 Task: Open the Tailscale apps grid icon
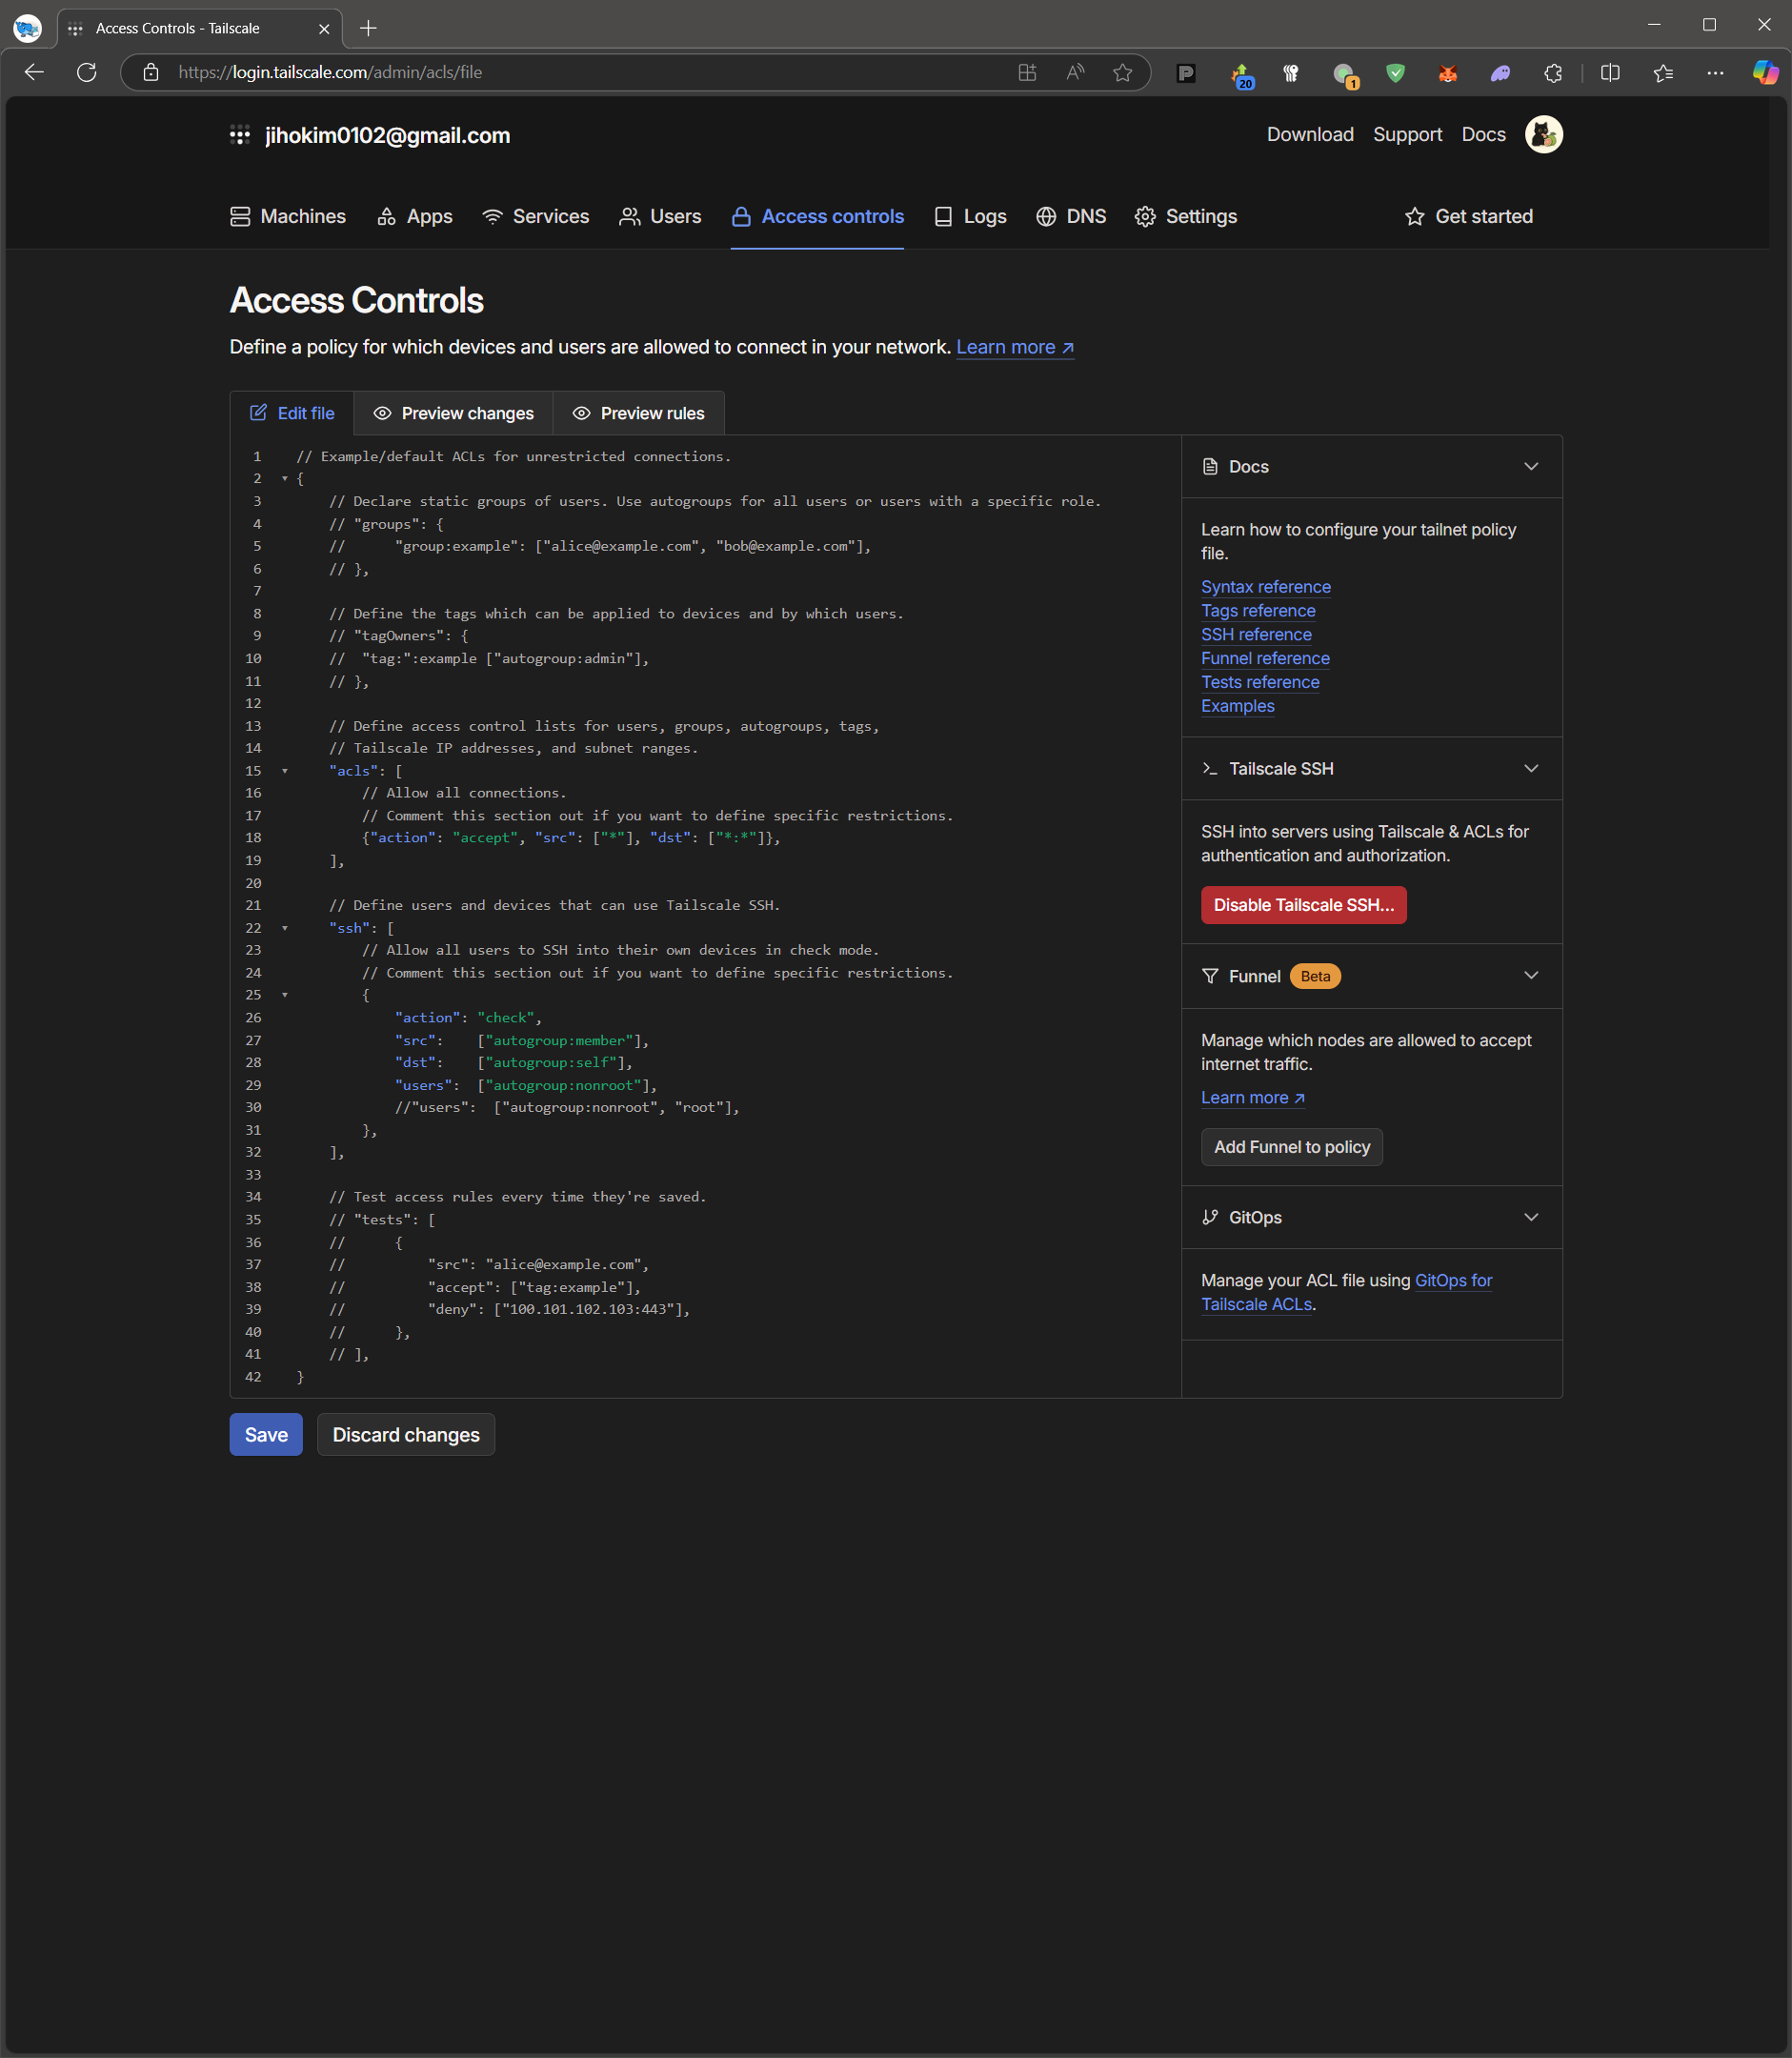pos(239,135)
